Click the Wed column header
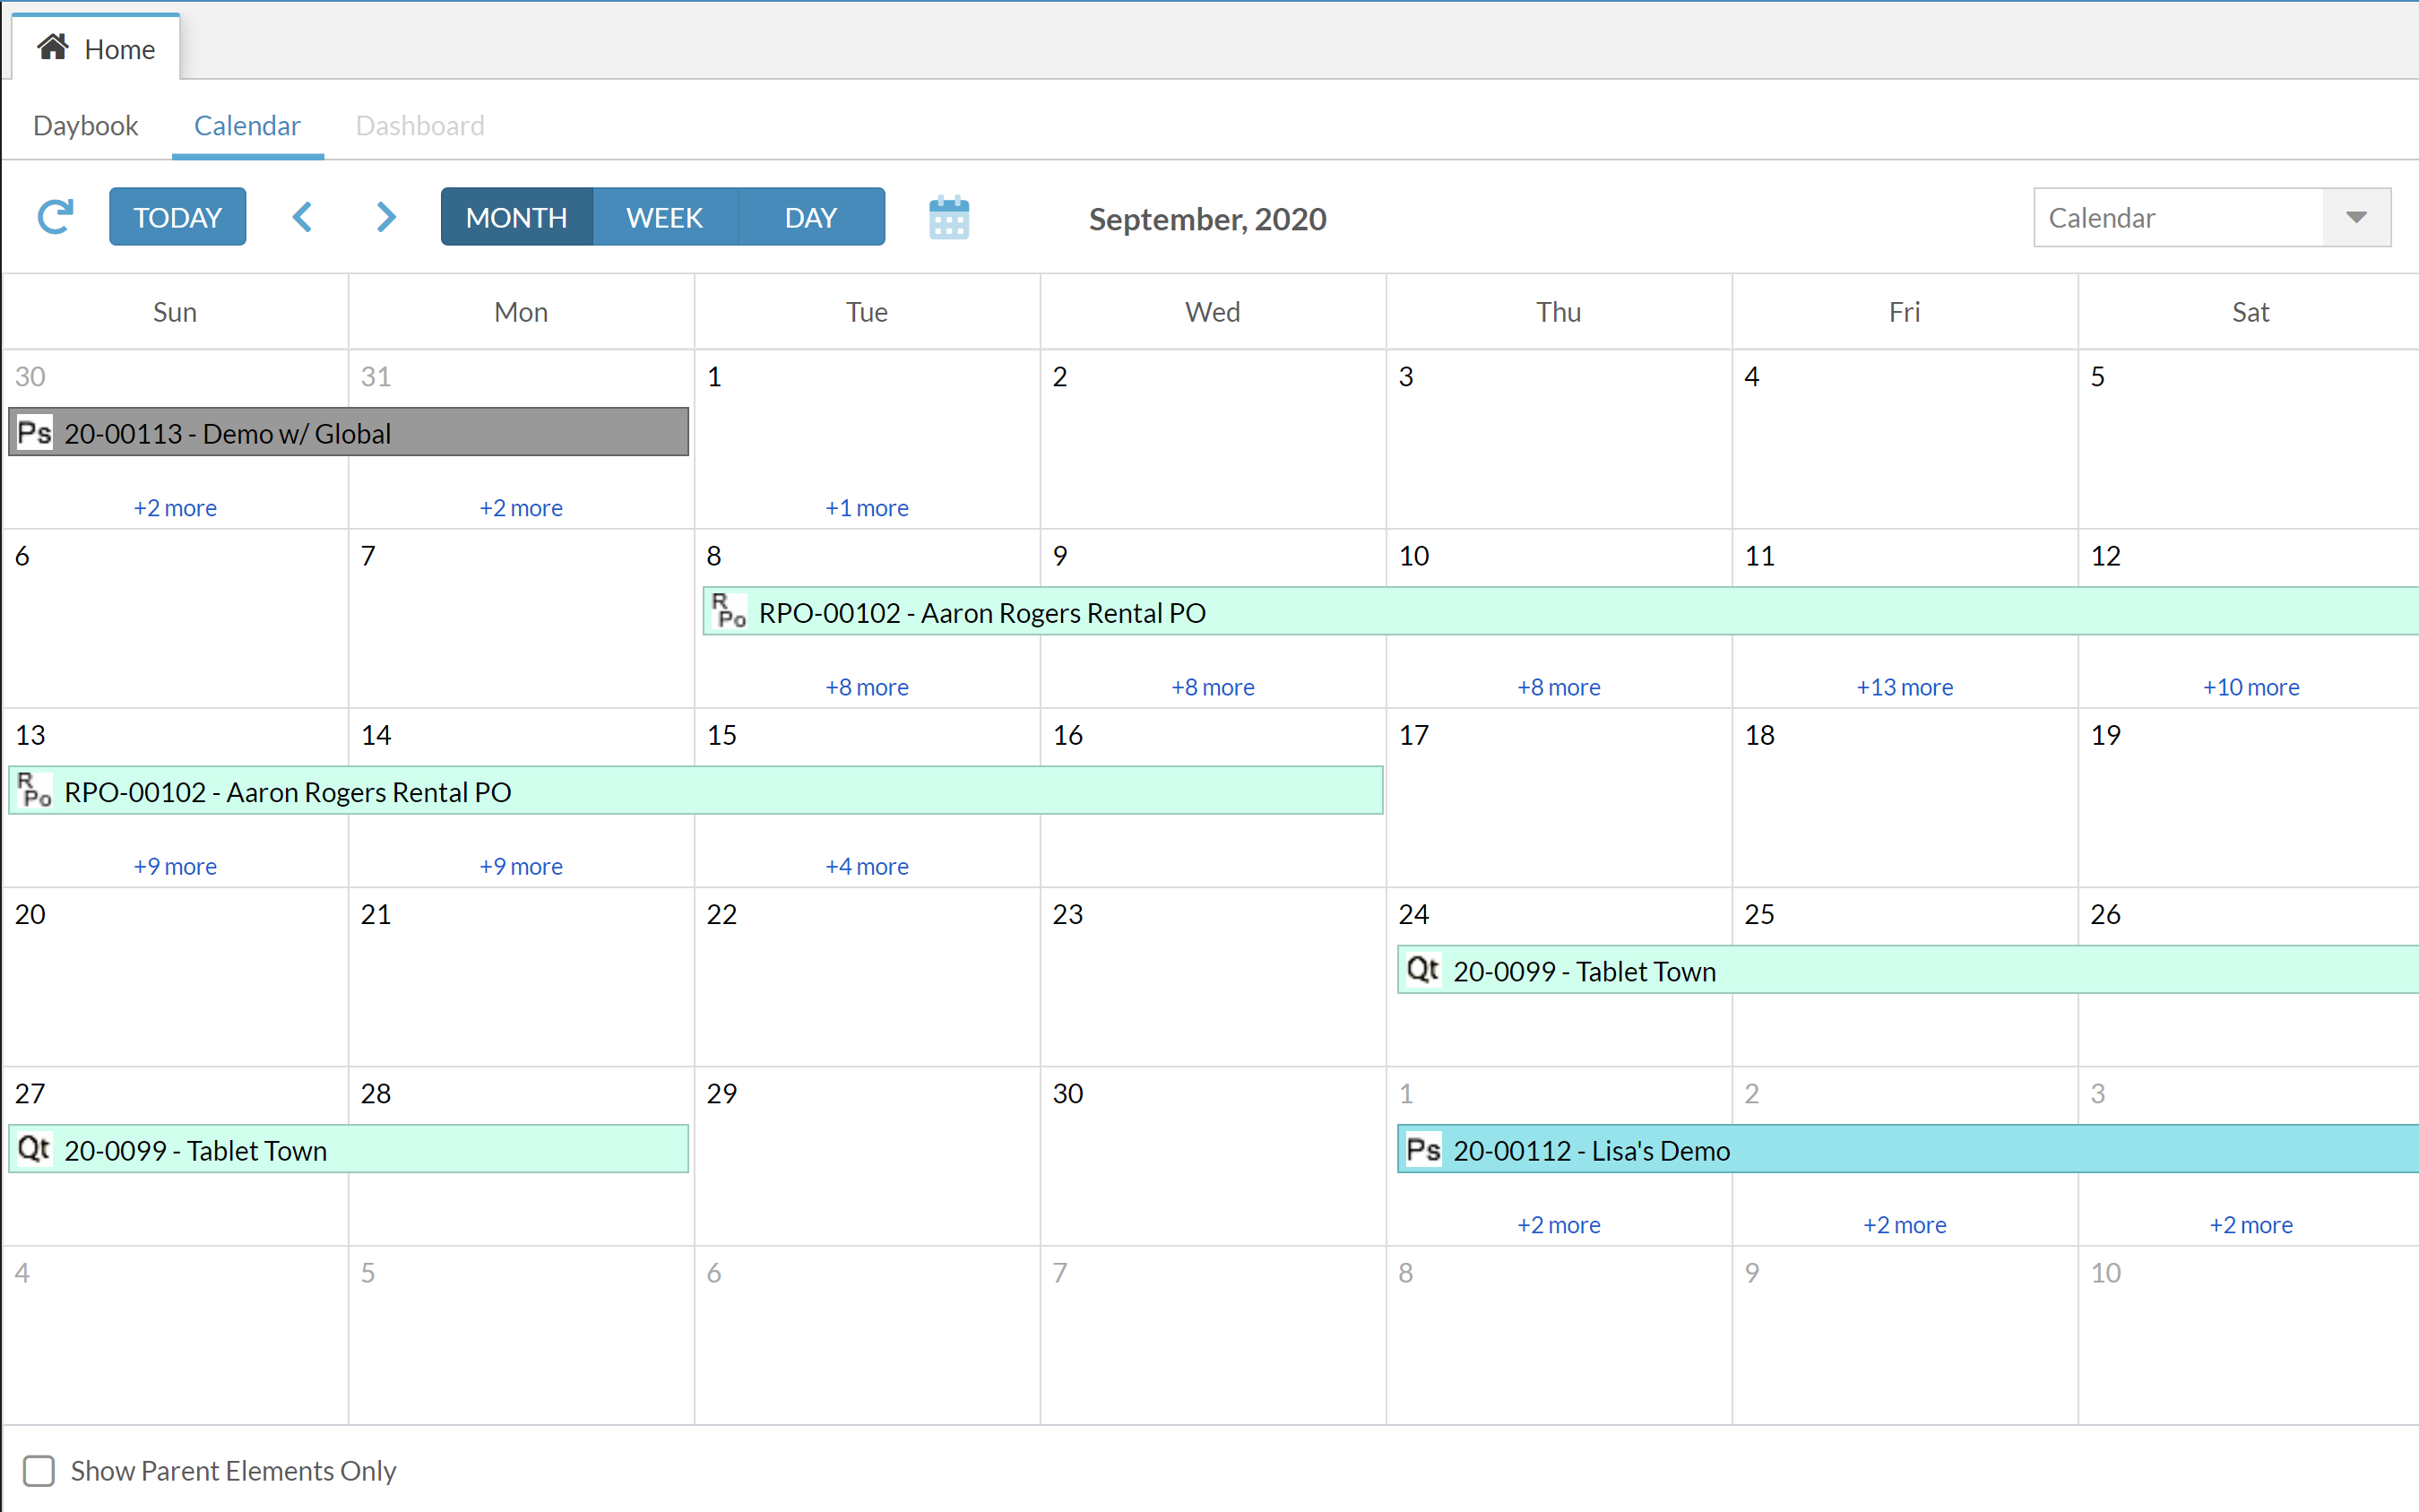This screenshot has height=1512, width=2419. point(1213,312)
